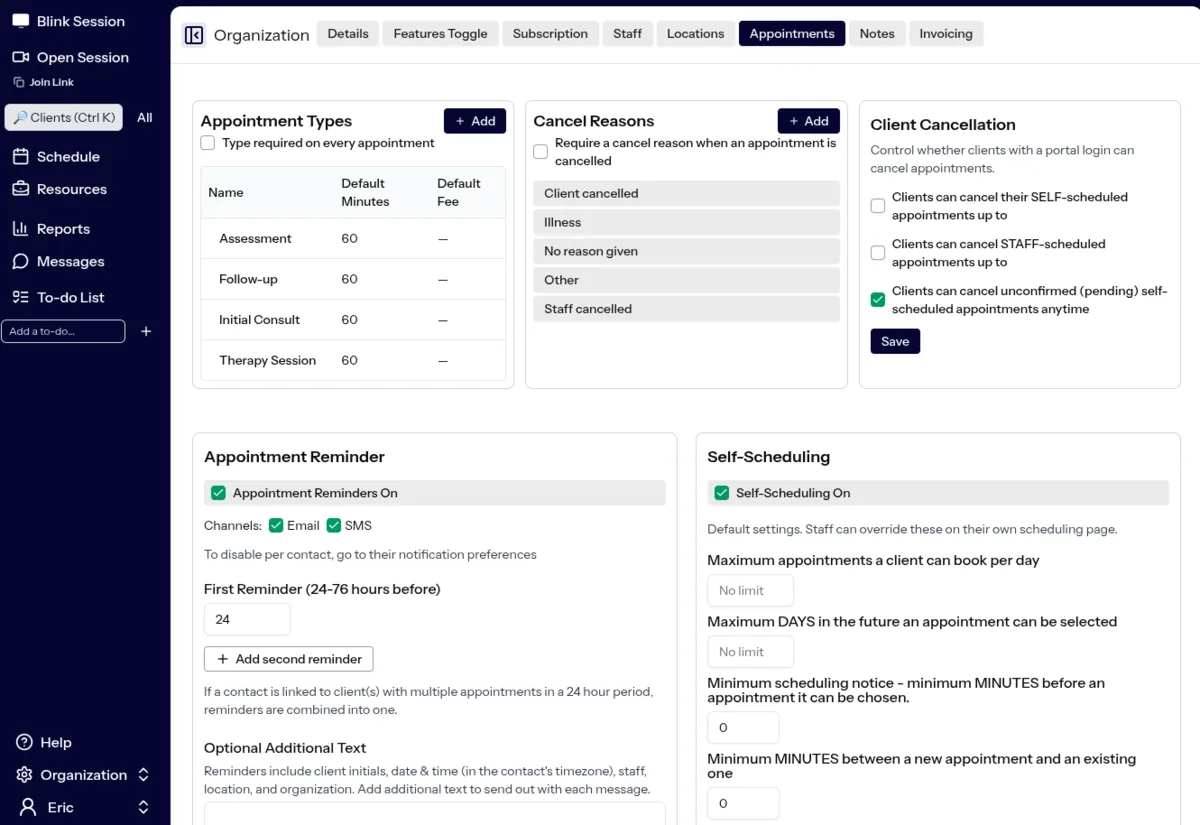This screenshot has height=825, width=1200.
Task: Uncheck the Email channel checkbox
Action: pos(276,525)
